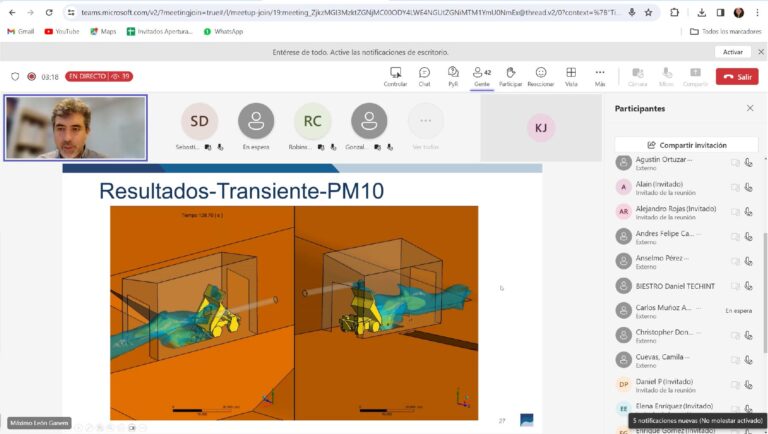Open browser extensions puzzle icon
Image resolution: width=768 pixels, height=434 pixels.
(x=674, y=13)
